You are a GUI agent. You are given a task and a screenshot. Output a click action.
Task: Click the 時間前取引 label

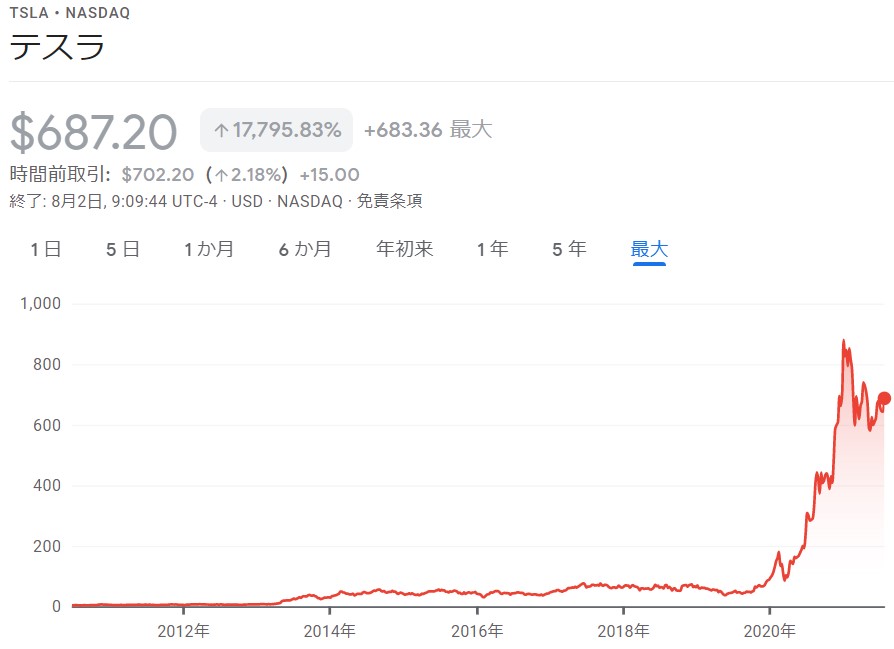click(60, 175)
